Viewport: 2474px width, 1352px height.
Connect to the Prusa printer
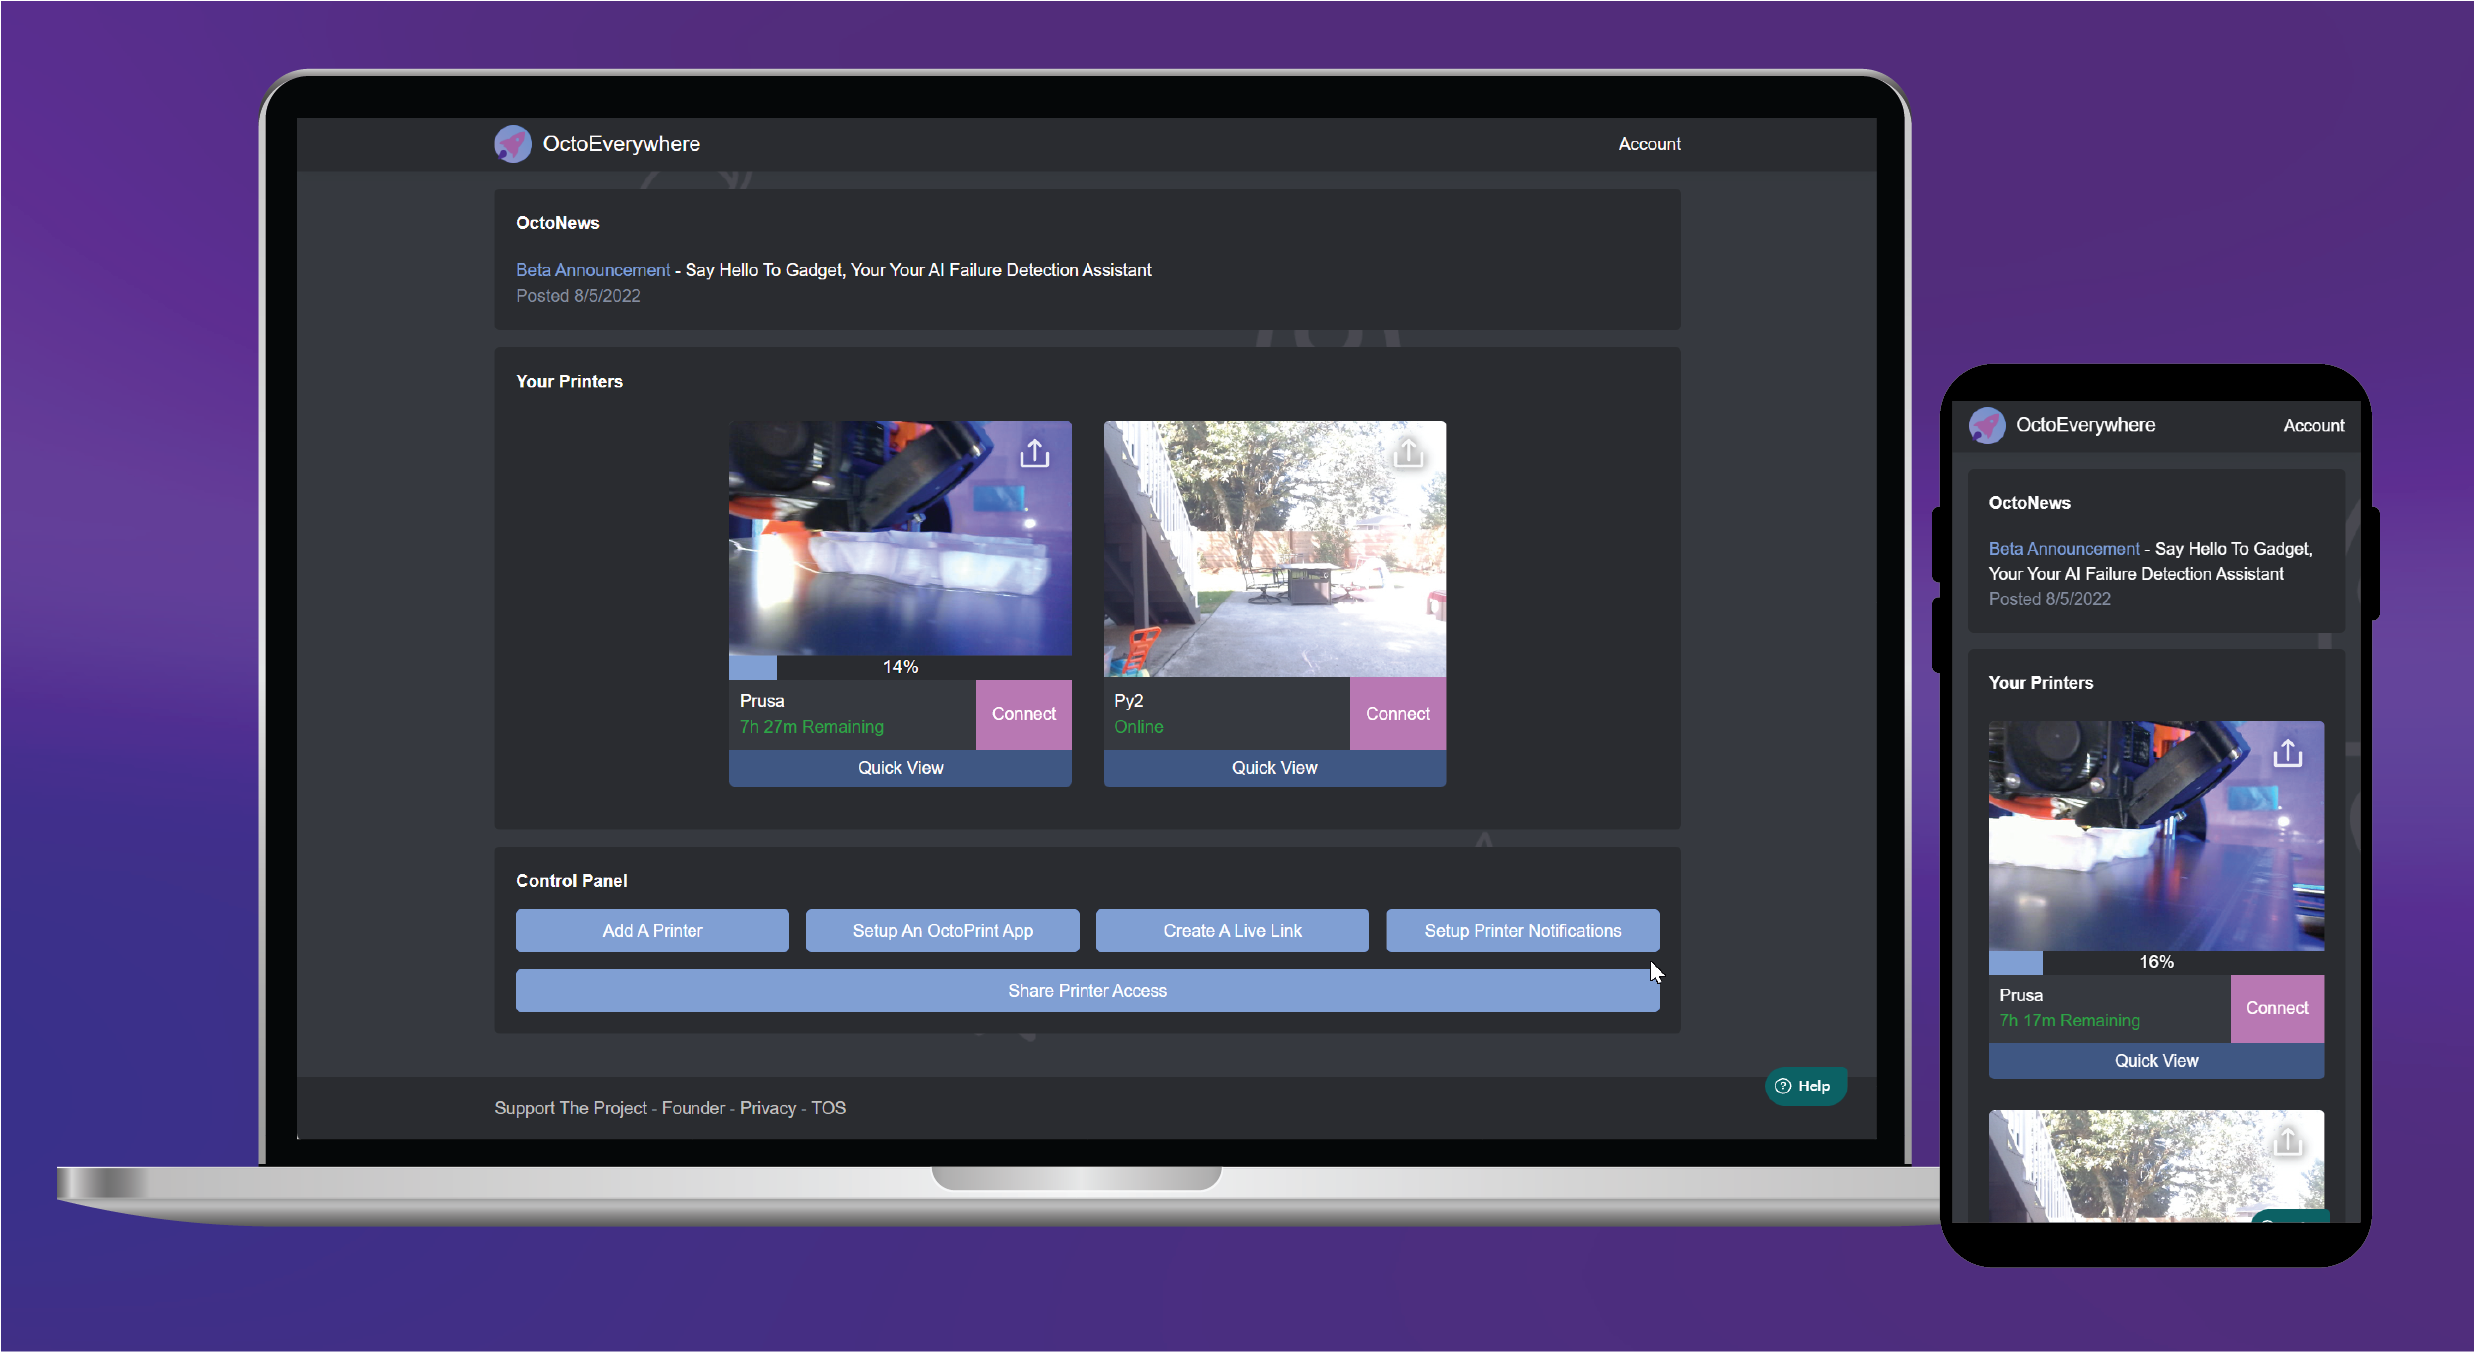coord(1022,713)
